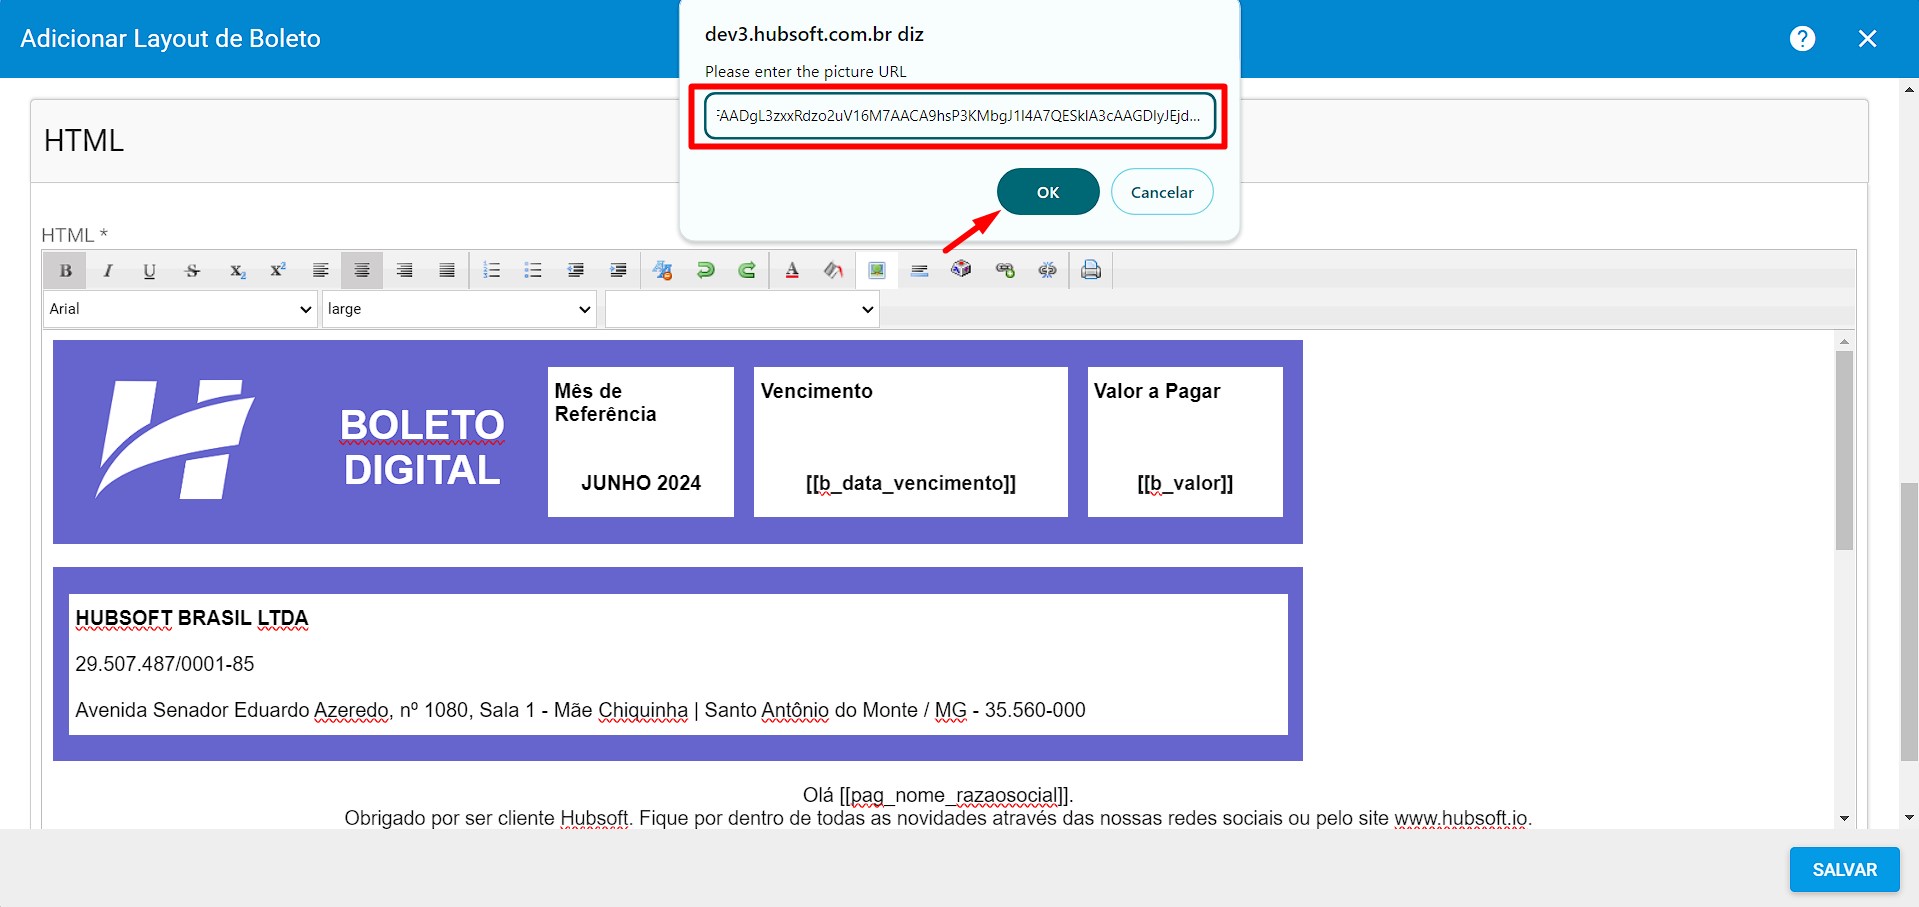This screenshot has height=907, width=1919.
Task: Justify the text alignment
Action: pos(447,270)
